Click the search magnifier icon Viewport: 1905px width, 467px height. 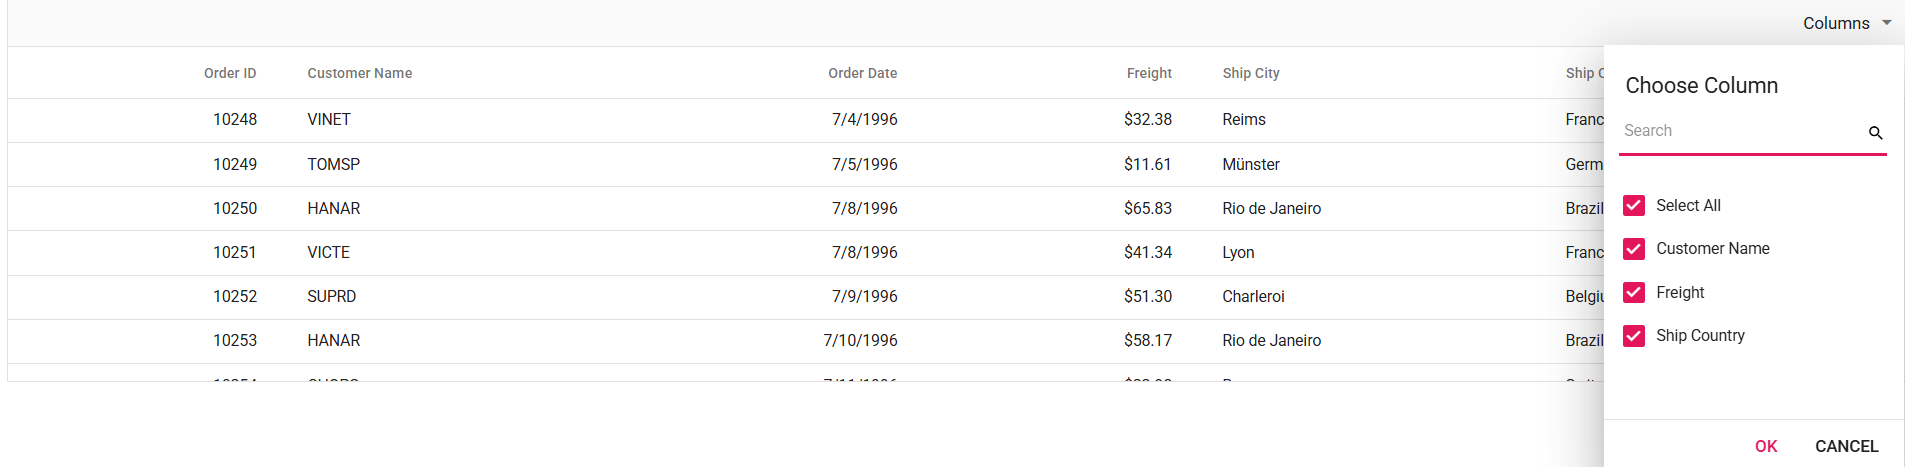pyautogui.click(x=1875, y=133)
